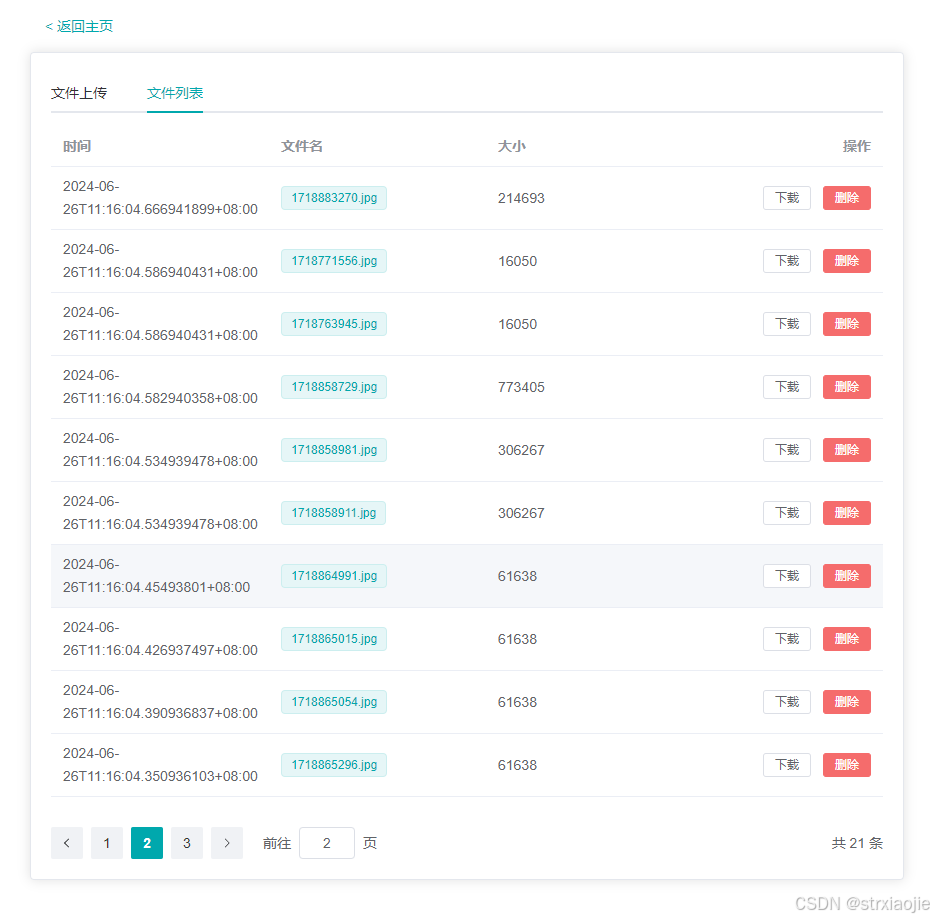Jump to page 3 in pagination
This screenshot has width=934, height=919.
(186, 843)
